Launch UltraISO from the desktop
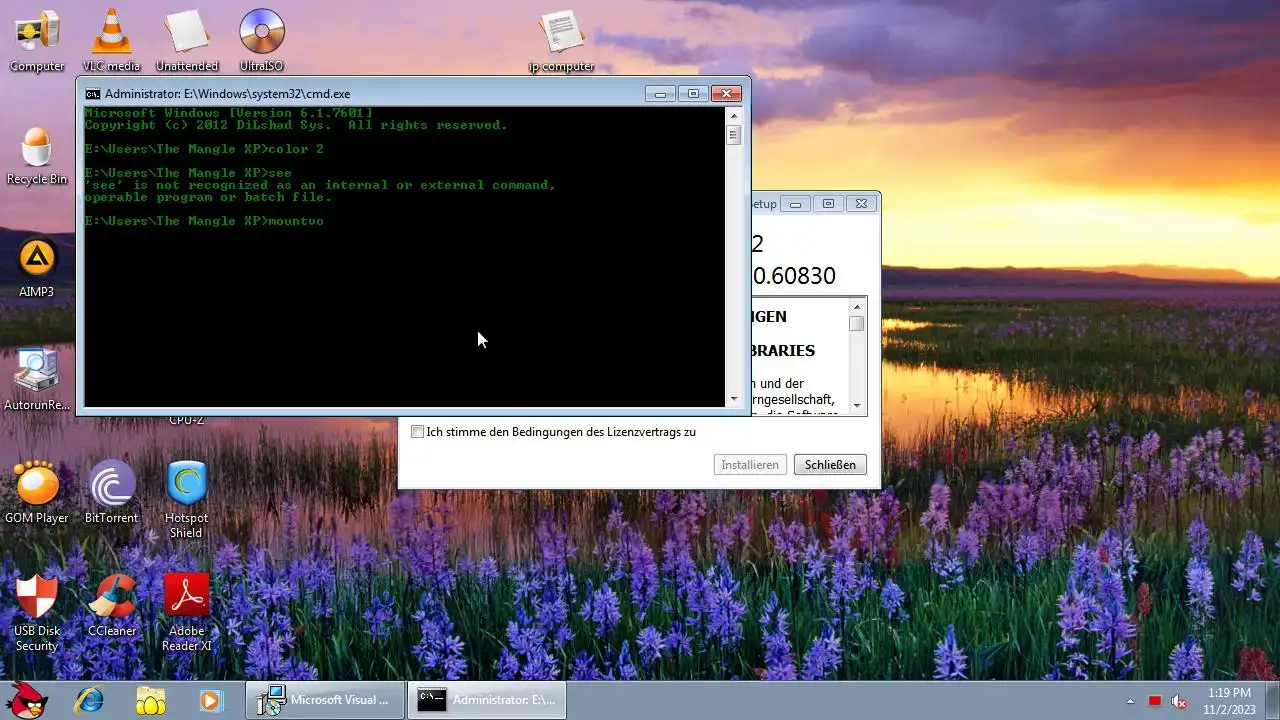Viewport: 1280px width, 720px height. coord(262,40)
